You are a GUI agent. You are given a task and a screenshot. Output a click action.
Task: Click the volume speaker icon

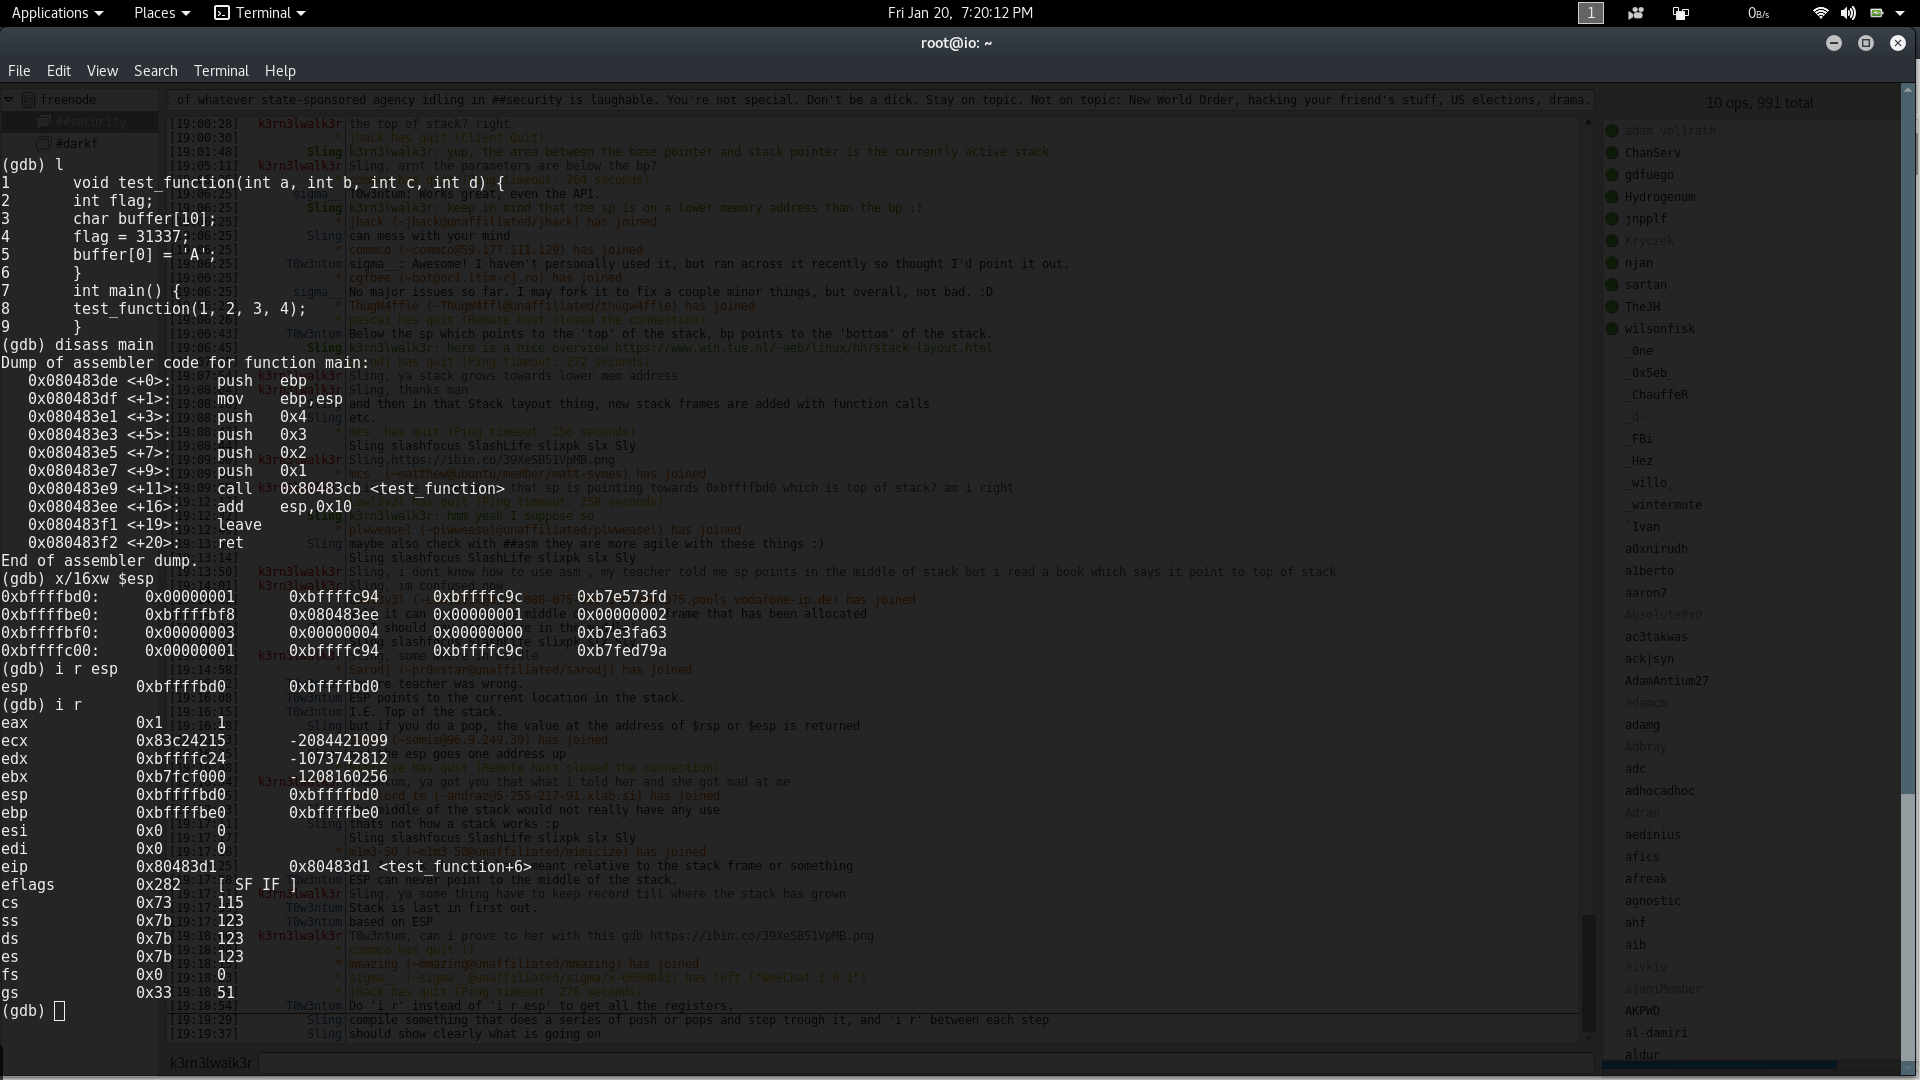point(1848,13)
